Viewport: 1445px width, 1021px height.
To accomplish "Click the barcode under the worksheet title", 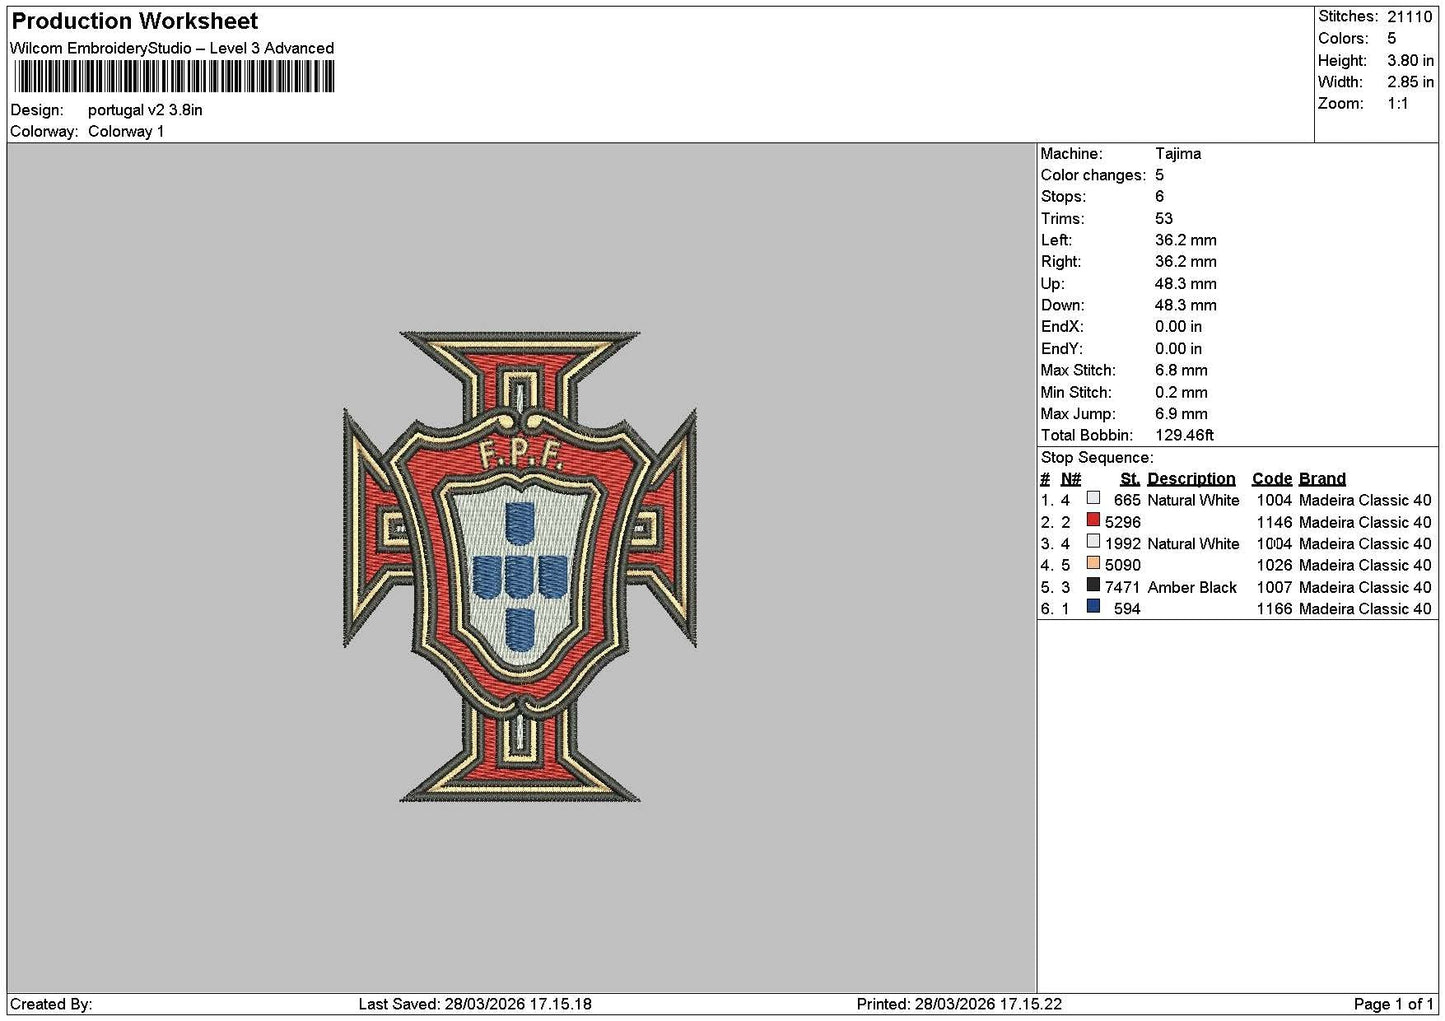I will (x=174, y=77).
